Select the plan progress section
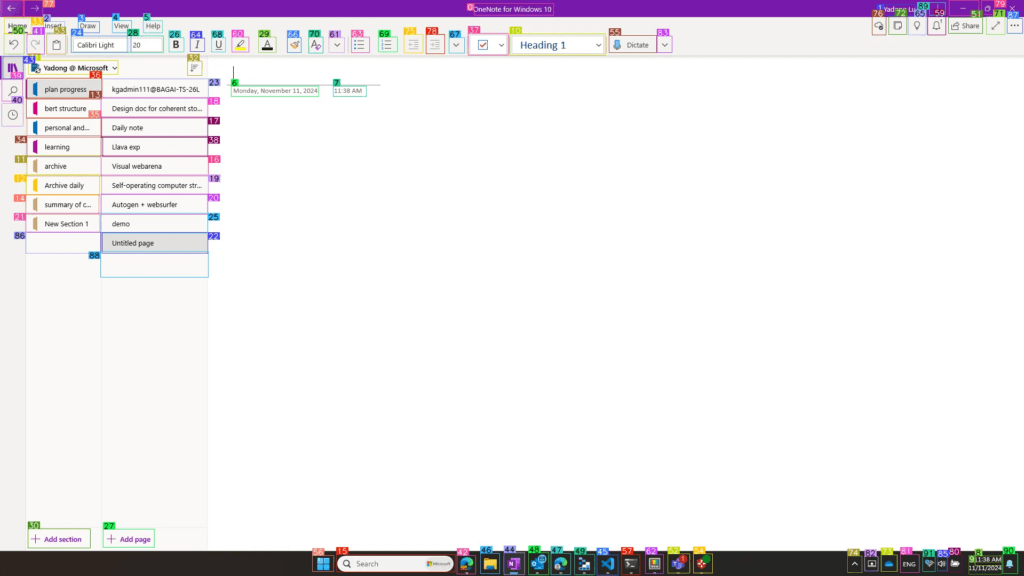1024x576 pixels. click(64, 89)
